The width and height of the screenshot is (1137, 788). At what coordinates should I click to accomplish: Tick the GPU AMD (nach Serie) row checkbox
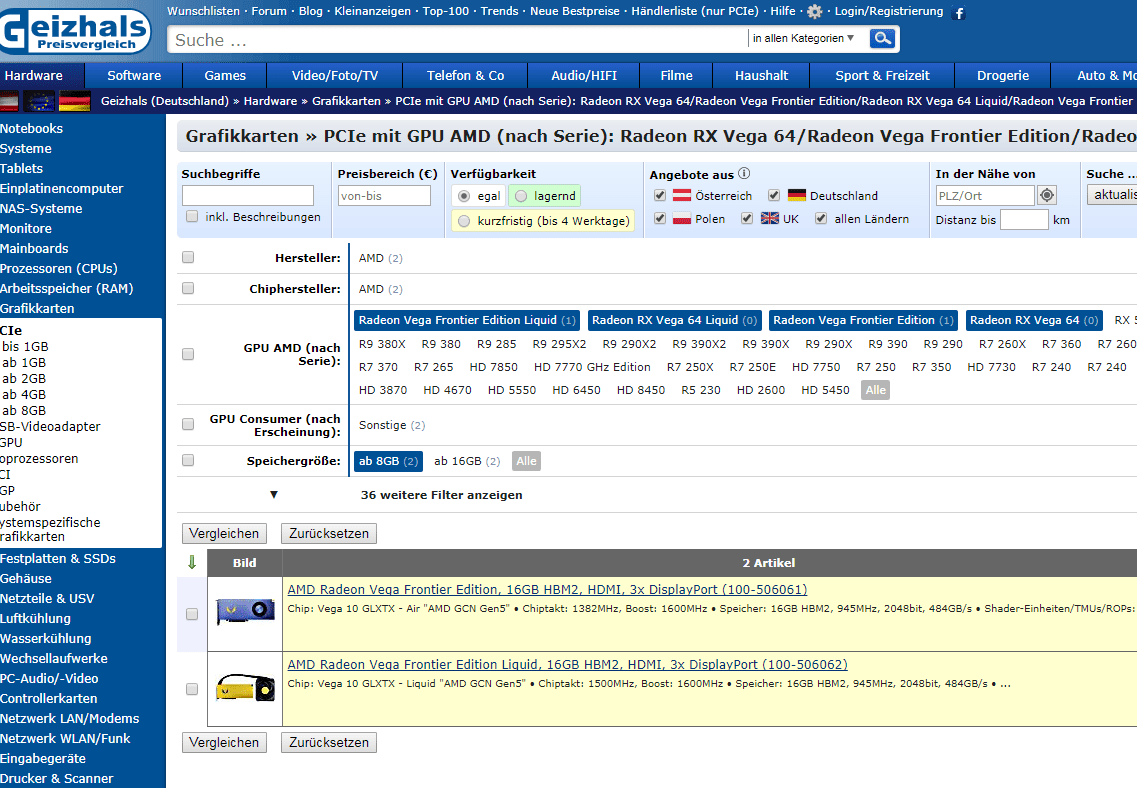tap(188, 354)
